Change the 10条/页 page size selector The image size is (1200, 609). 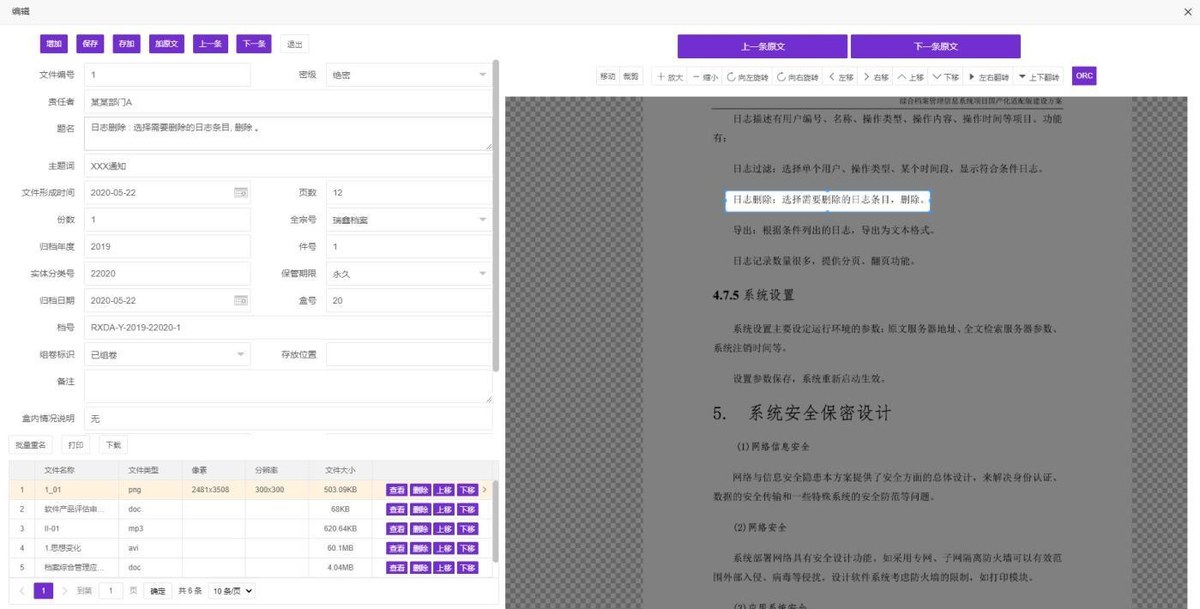[231, 591]
